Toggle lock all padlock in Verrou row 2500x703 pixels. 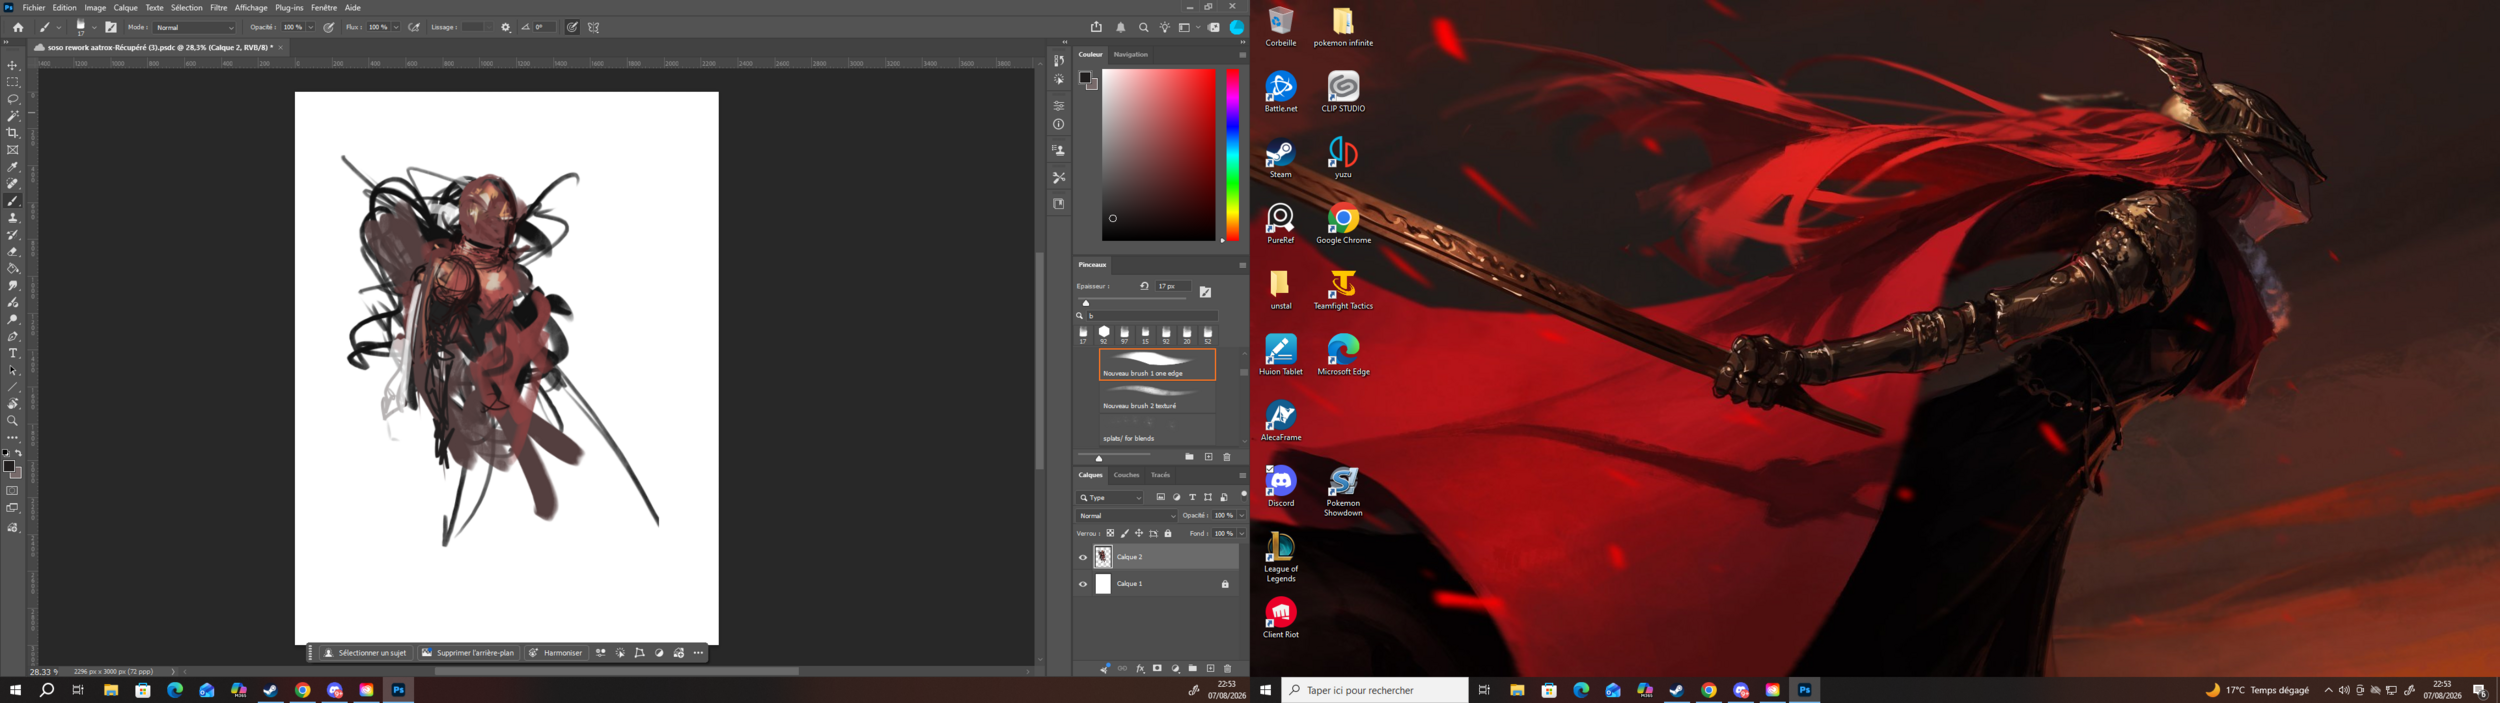coord(1168,533)
